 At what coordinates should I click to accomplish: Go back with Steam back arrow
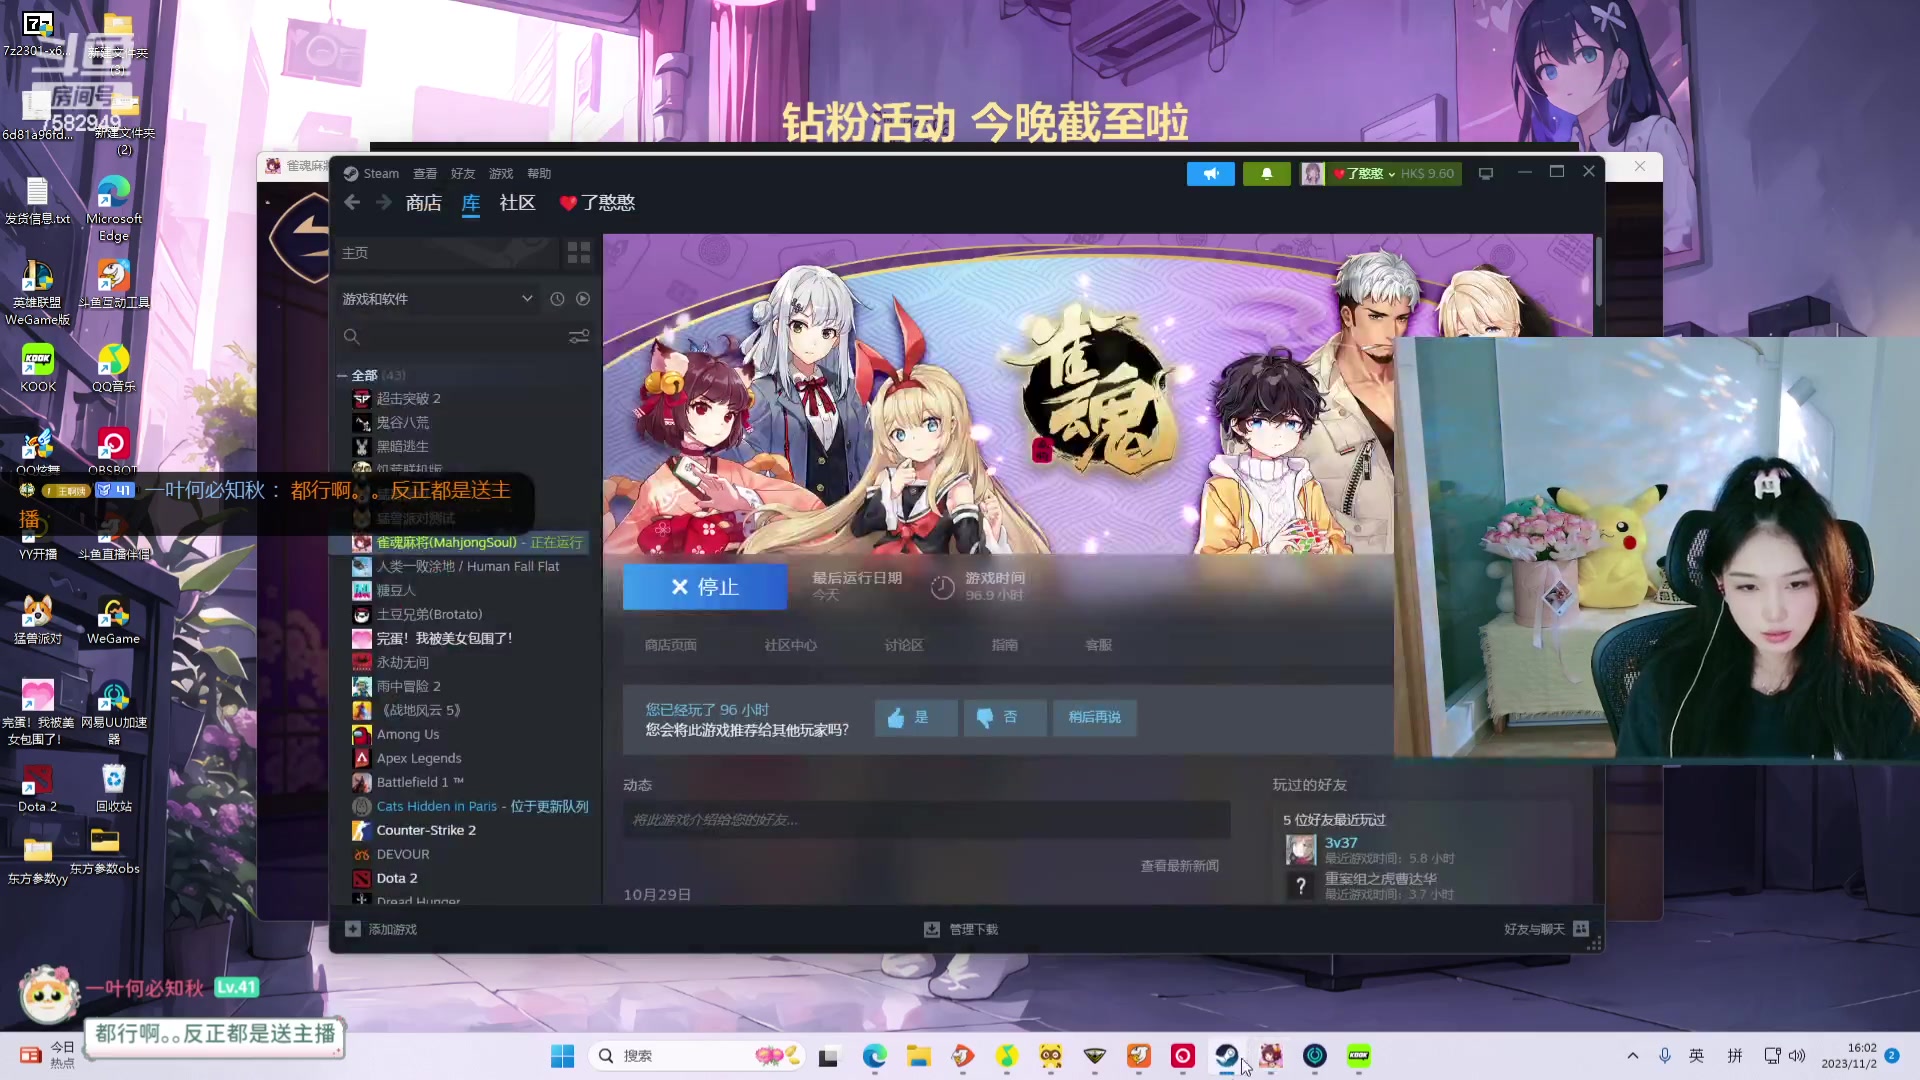pos(352,203)
